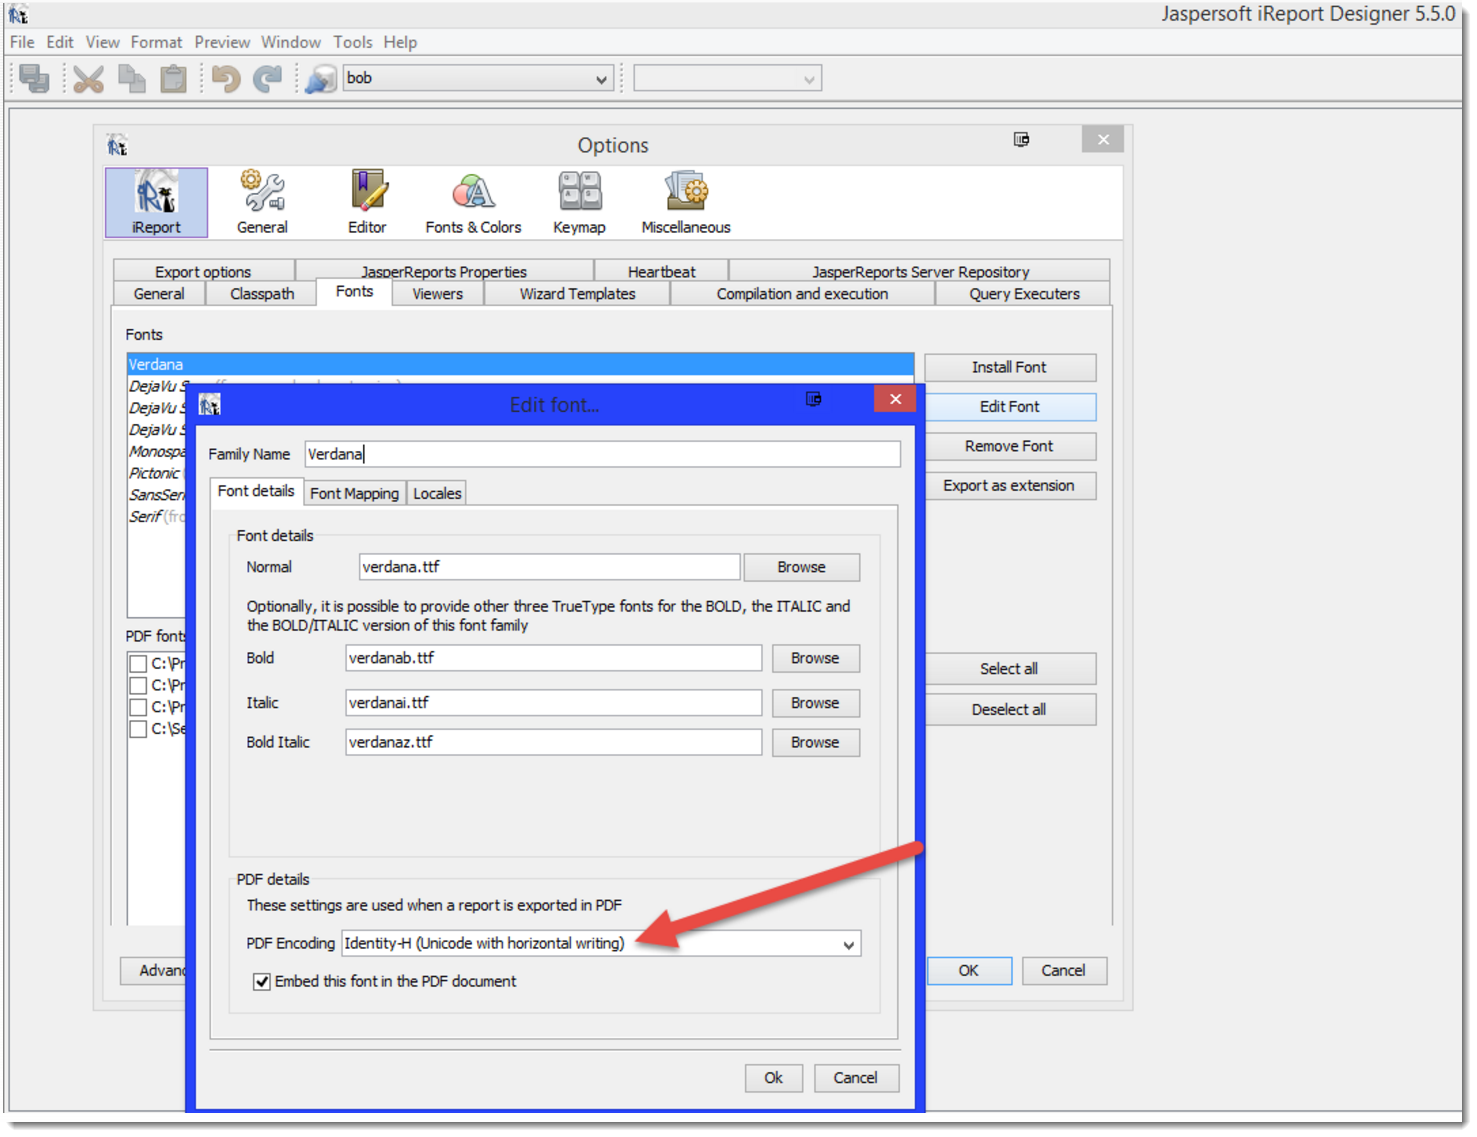
Task: Browse for the Bold Italic font file
Action: pos(816,743)
